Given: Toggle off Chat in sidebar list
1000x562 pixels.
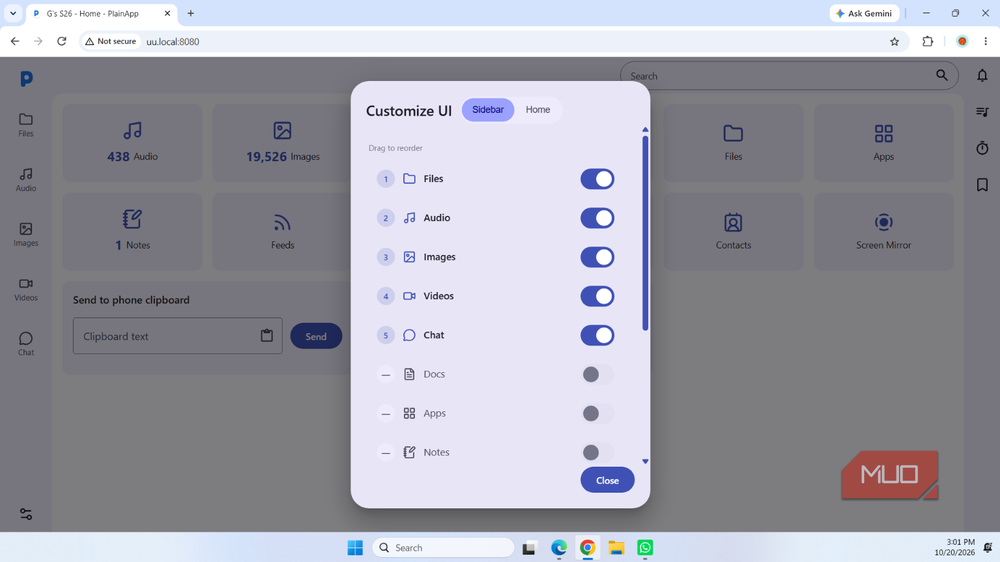Looking at the screenshot, I should (x=597, y=336).
